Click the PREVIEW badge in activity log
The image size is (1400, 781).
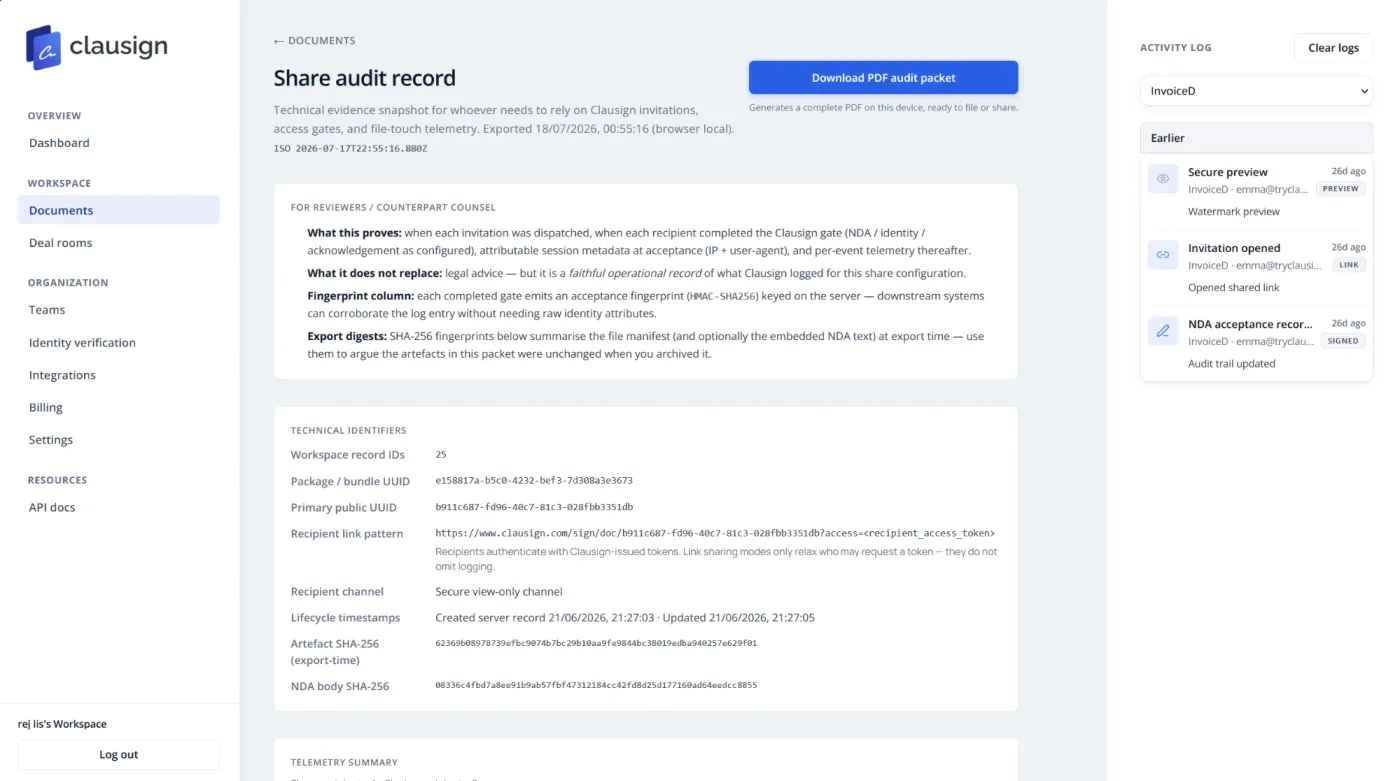coord(1341,189)
